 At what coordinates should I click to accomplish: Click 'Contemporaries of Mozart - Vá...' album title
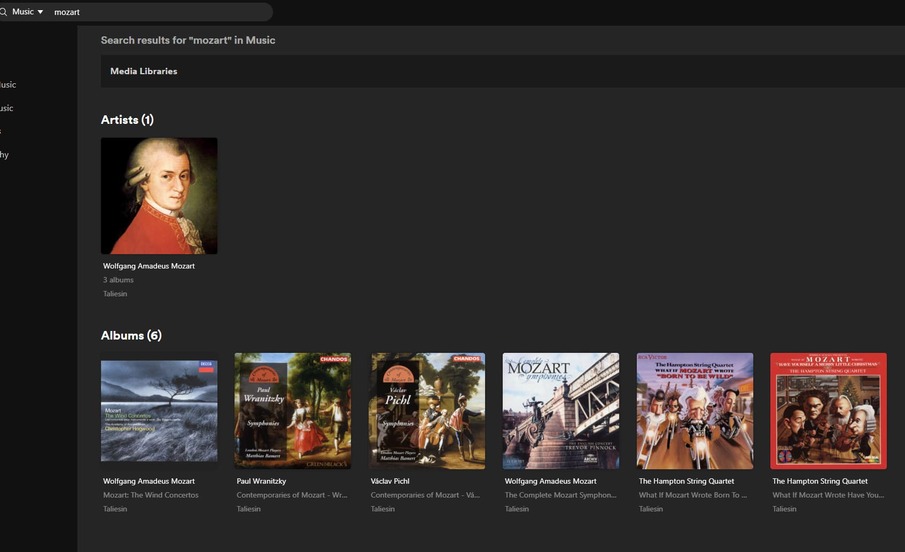click(425, 495)
